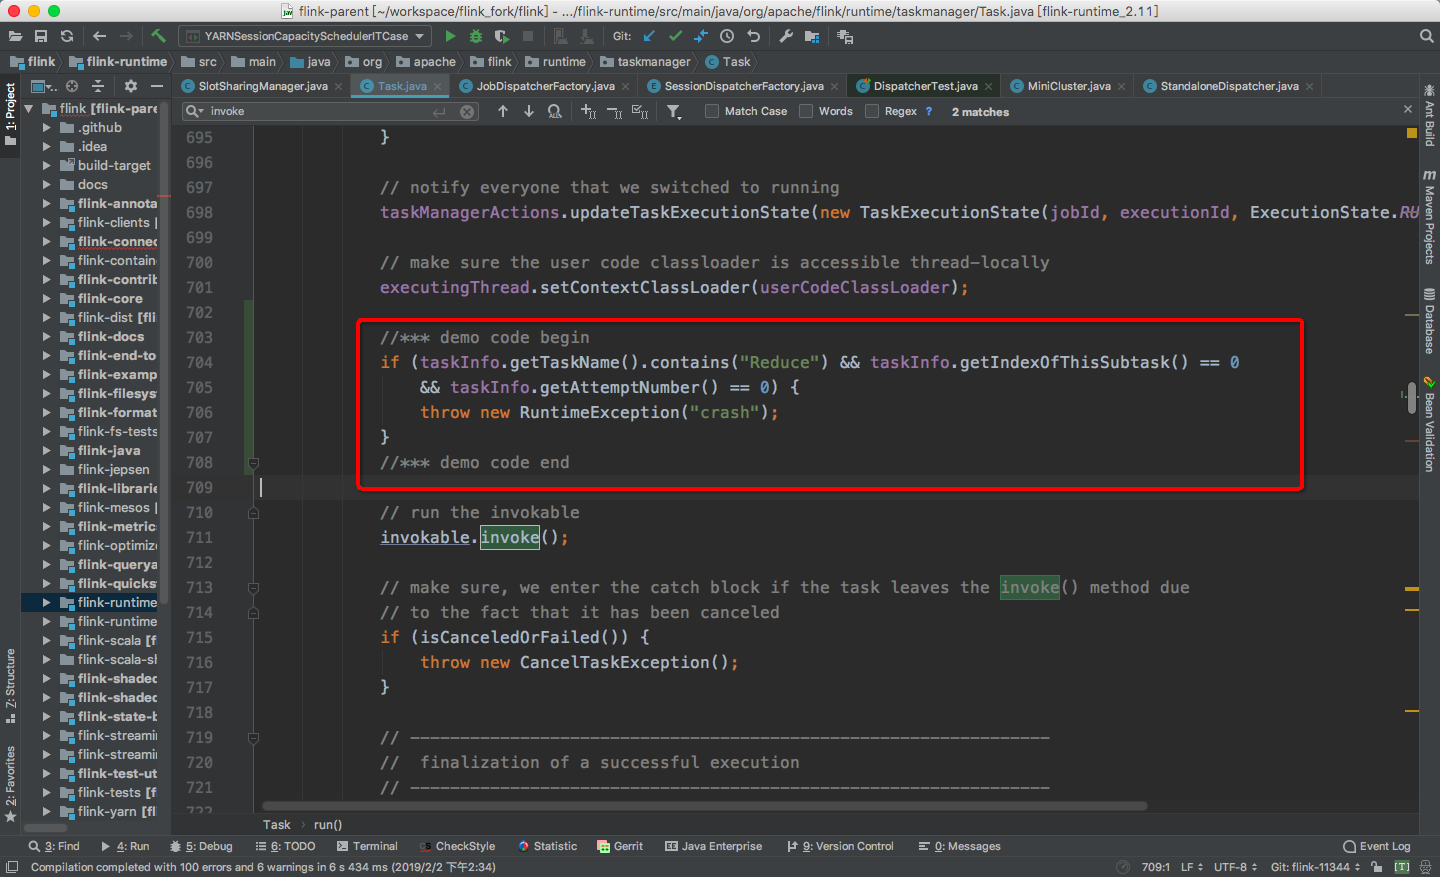Collapse all in the Project panel toolbar
Viewport: 1440px width, 877px height.
pyautogui.click(x=98, y=86)
